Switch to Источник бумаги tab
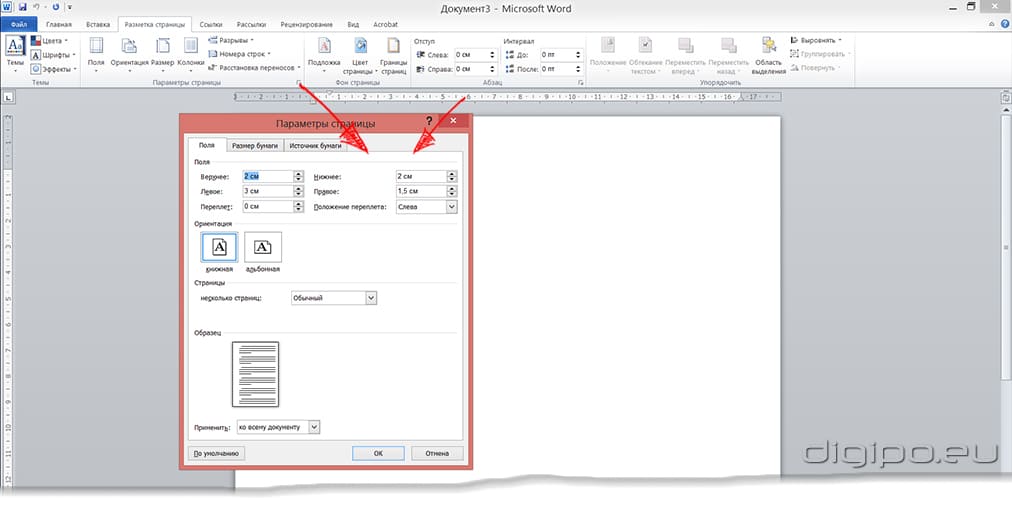 (316, 145)
